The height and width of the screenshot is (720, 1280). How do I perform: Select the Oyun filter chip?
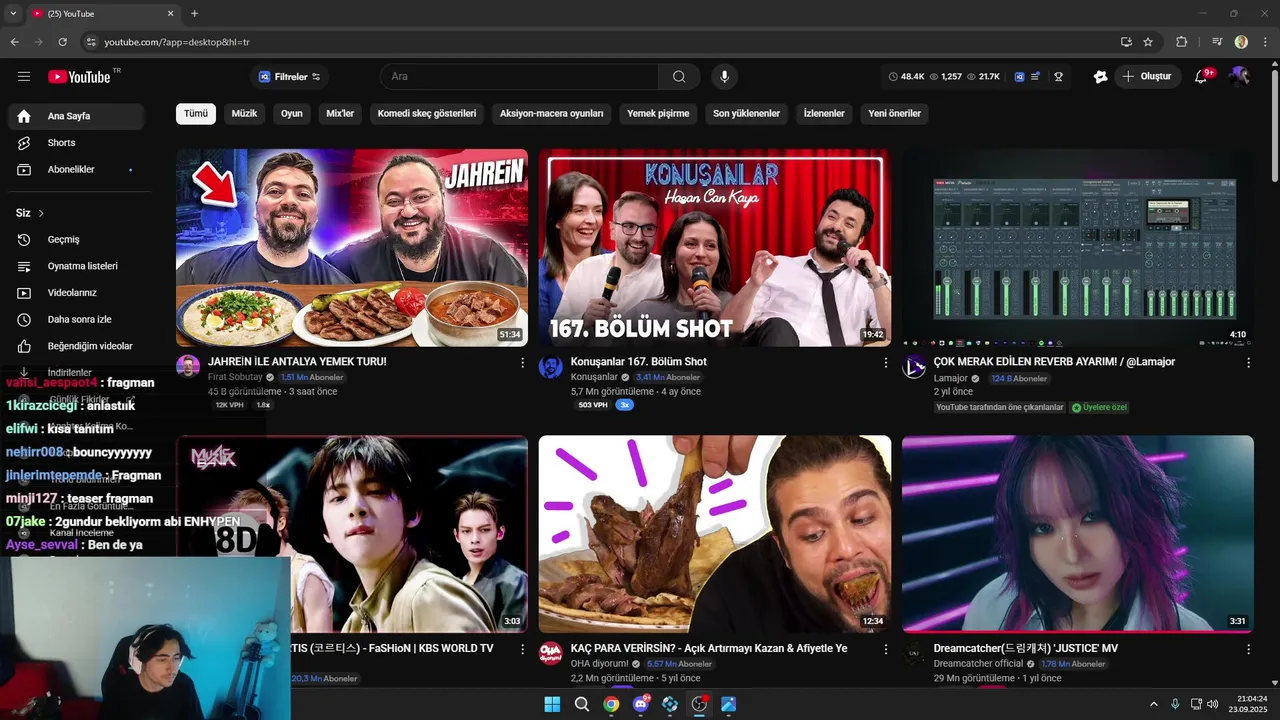(292, 114)
